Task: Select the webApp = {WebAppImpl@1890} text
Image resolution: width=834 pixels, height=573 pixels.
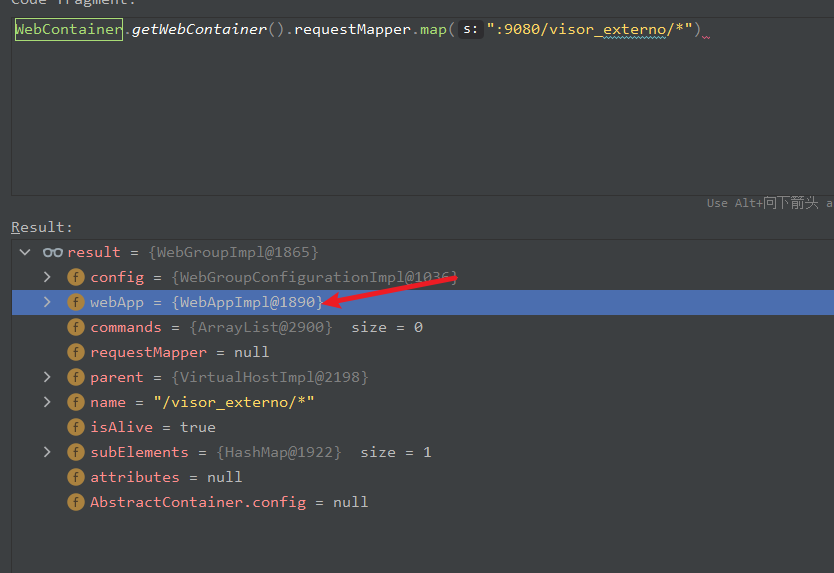Action: point(206,302)
